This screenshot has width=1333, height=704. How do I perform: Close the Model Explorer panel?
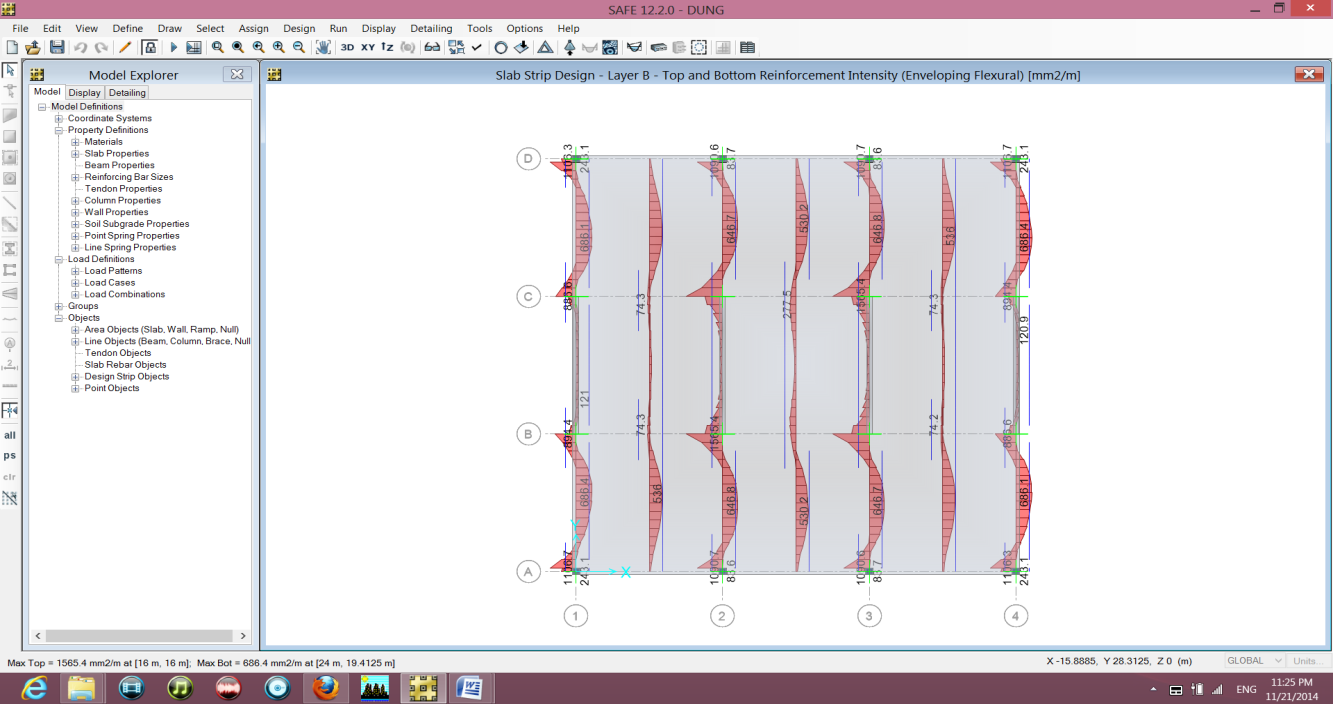pos(237,74)
